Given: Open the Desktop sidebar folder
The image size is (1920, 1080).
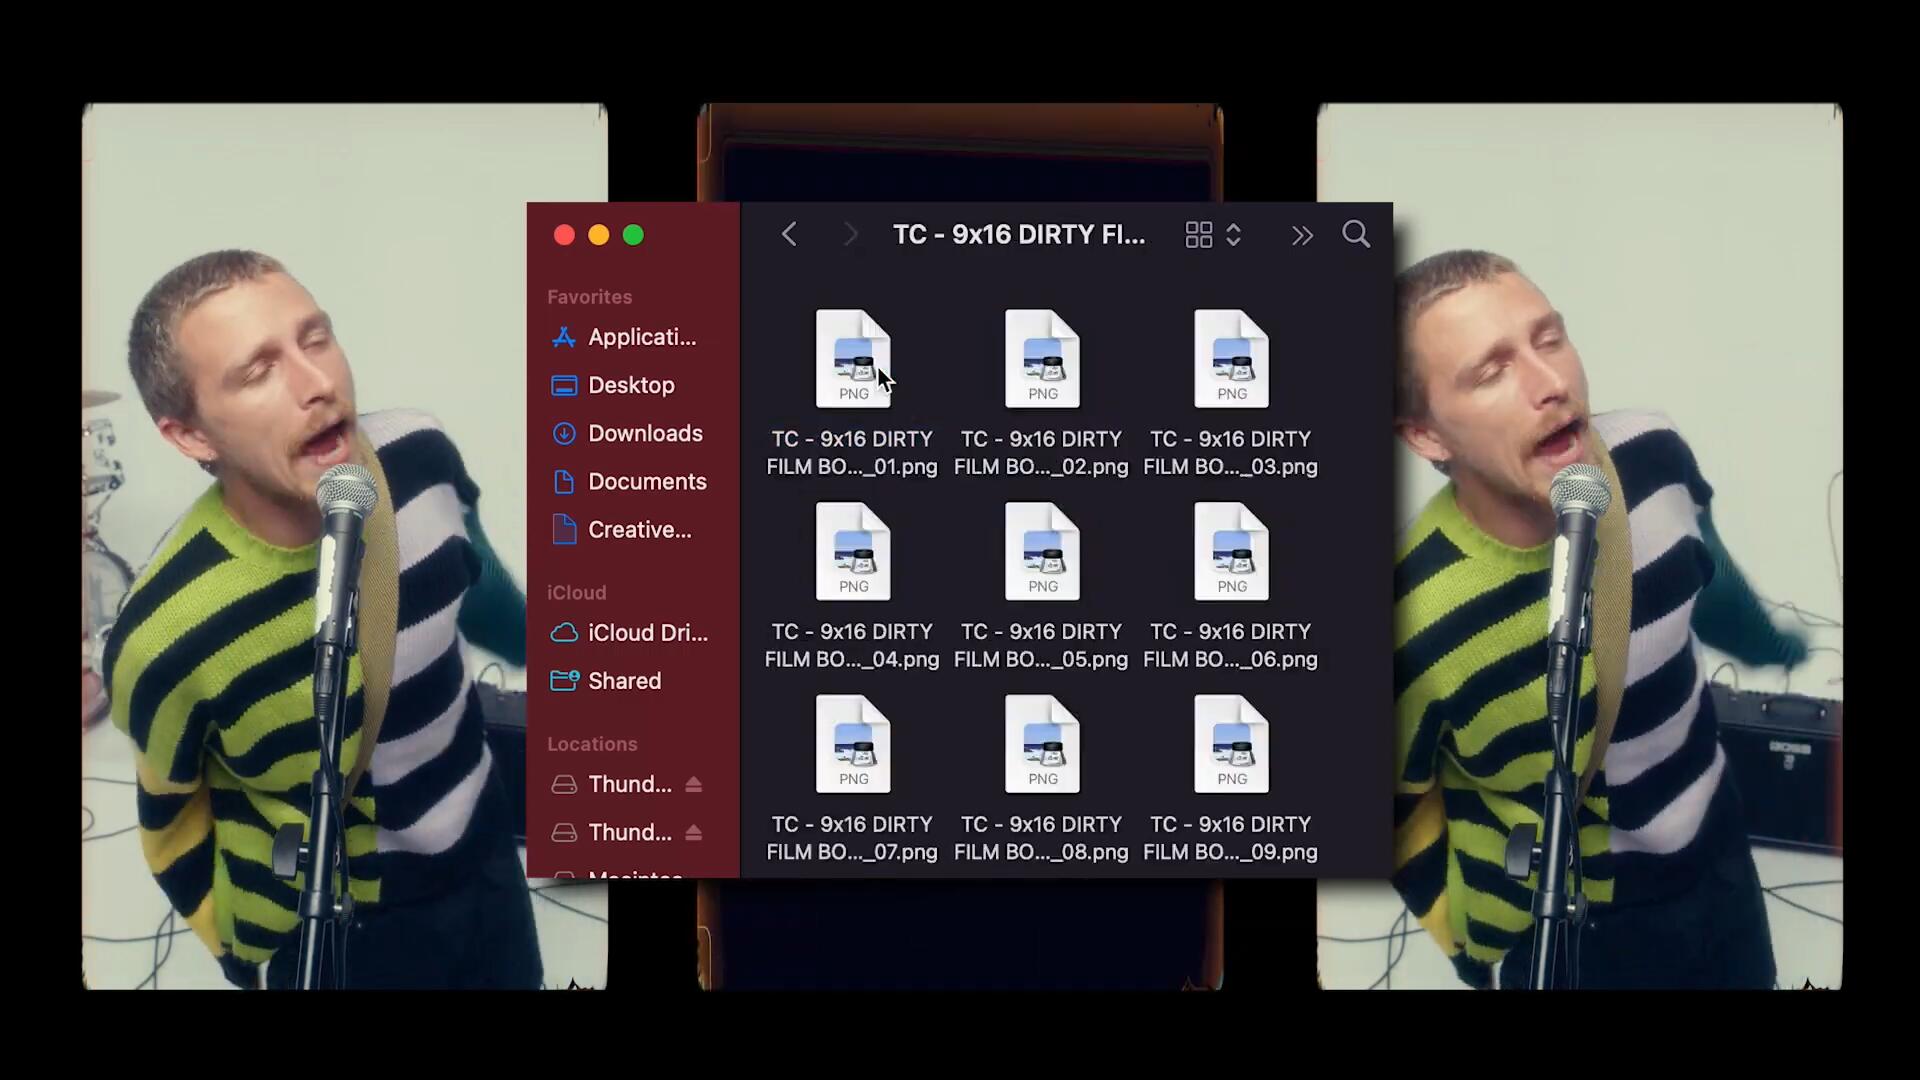Looking at the screenshot, I should pyautogui.click(x=630, y=385).
